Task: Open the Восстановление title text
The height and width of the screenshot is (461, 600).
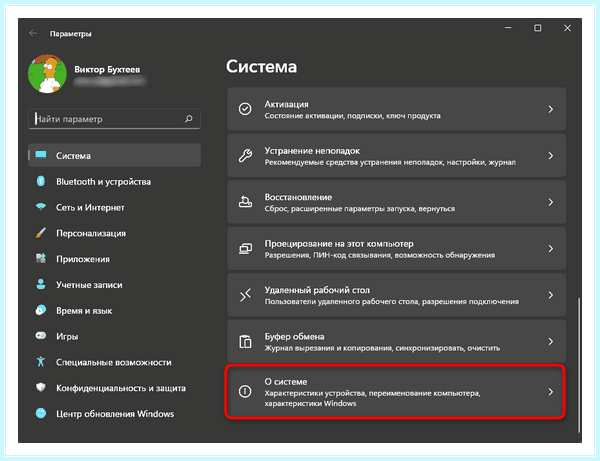Action: coord(298,197)
